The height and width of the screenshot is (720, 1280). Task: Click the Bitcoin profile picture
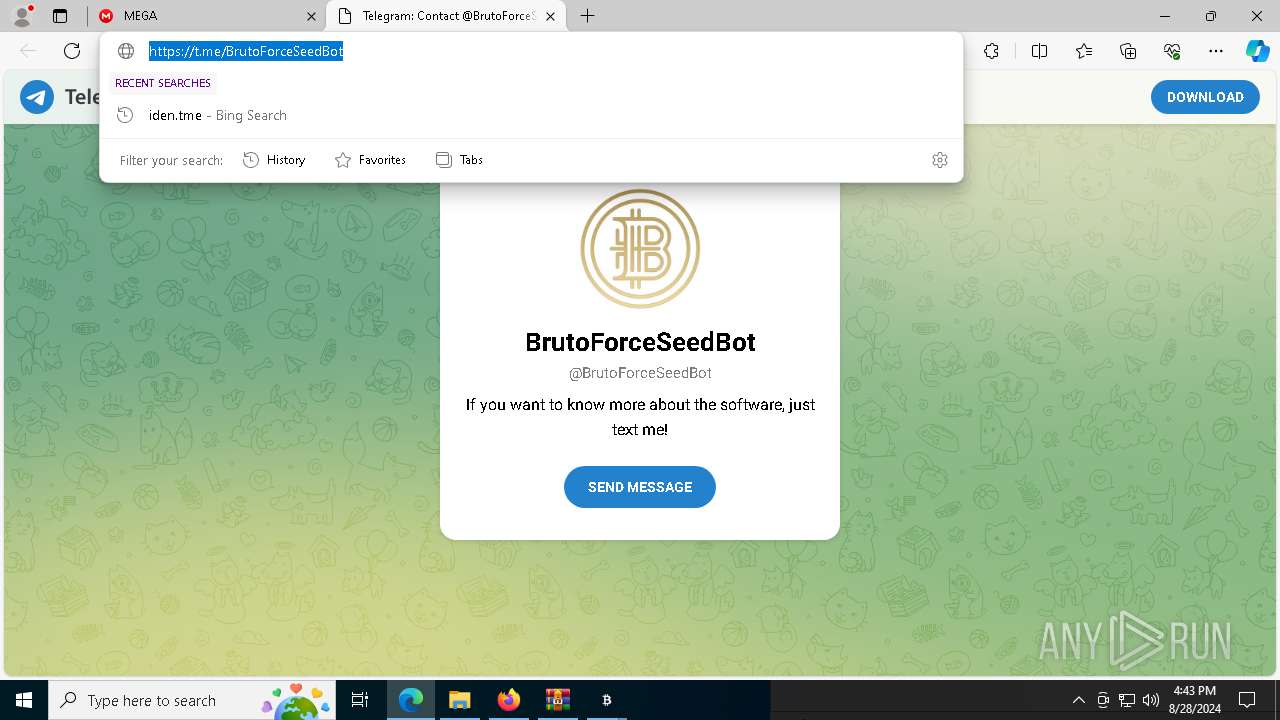point(640,248)
